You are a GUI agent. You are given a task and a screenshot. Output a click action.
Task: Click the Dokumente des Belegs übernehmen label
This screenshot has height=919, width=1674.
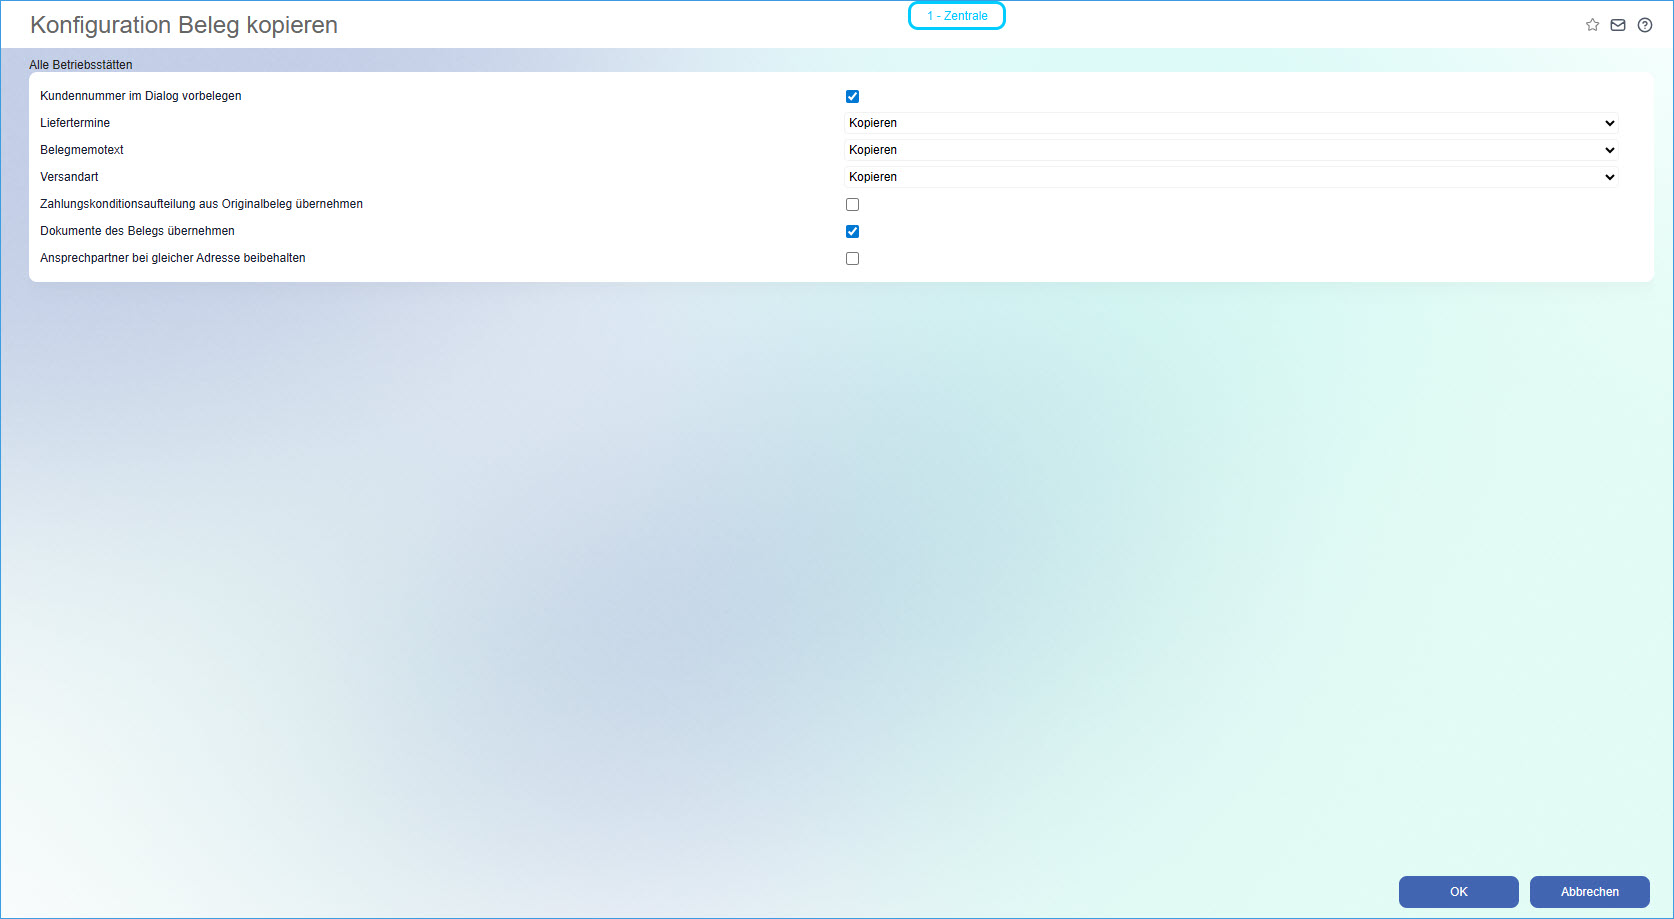[137, 231]
